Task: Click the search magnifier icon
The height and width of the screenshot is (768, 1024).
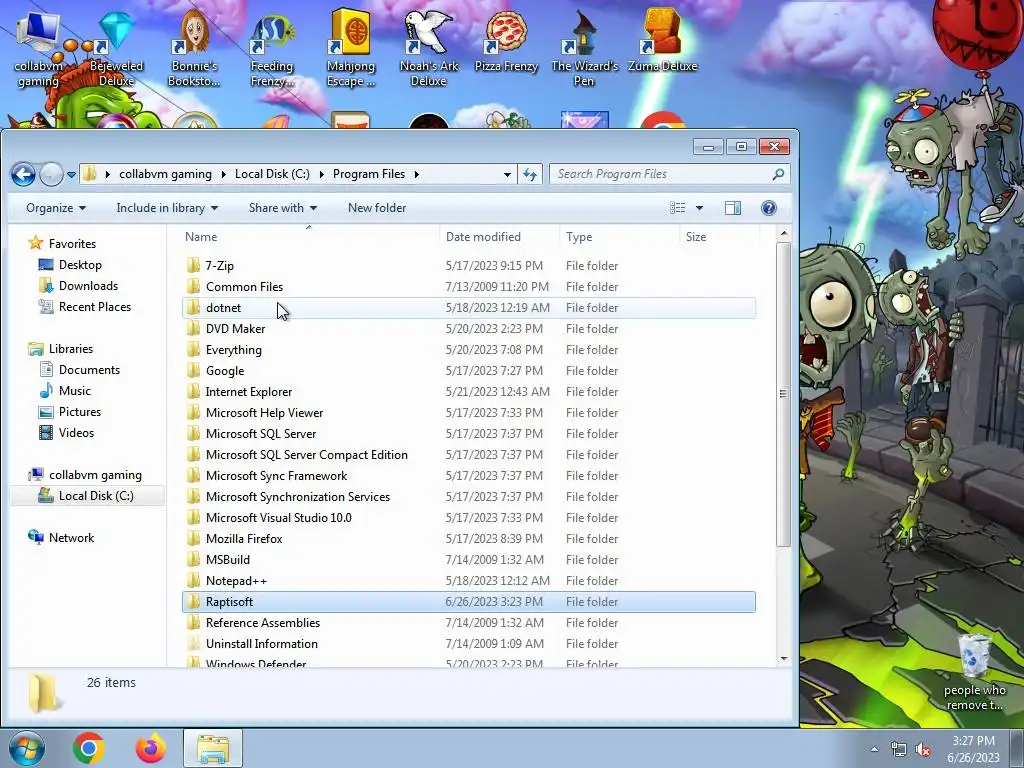Action: (x=778, y=174)
